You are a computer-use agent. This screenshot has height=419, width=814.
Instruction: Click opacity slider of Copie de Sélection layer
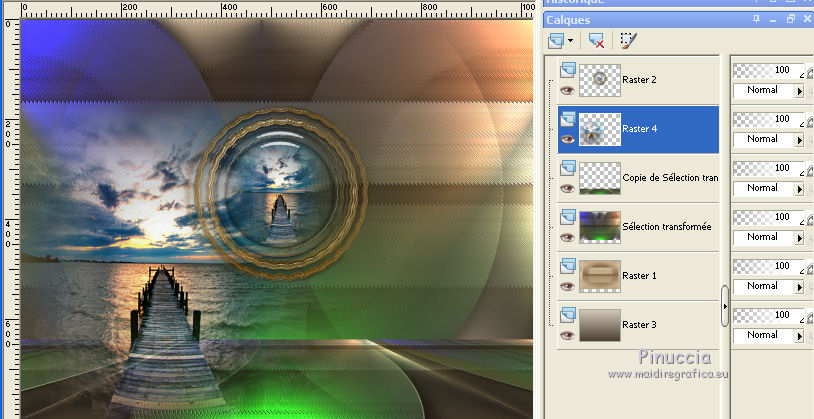[768, 168]
